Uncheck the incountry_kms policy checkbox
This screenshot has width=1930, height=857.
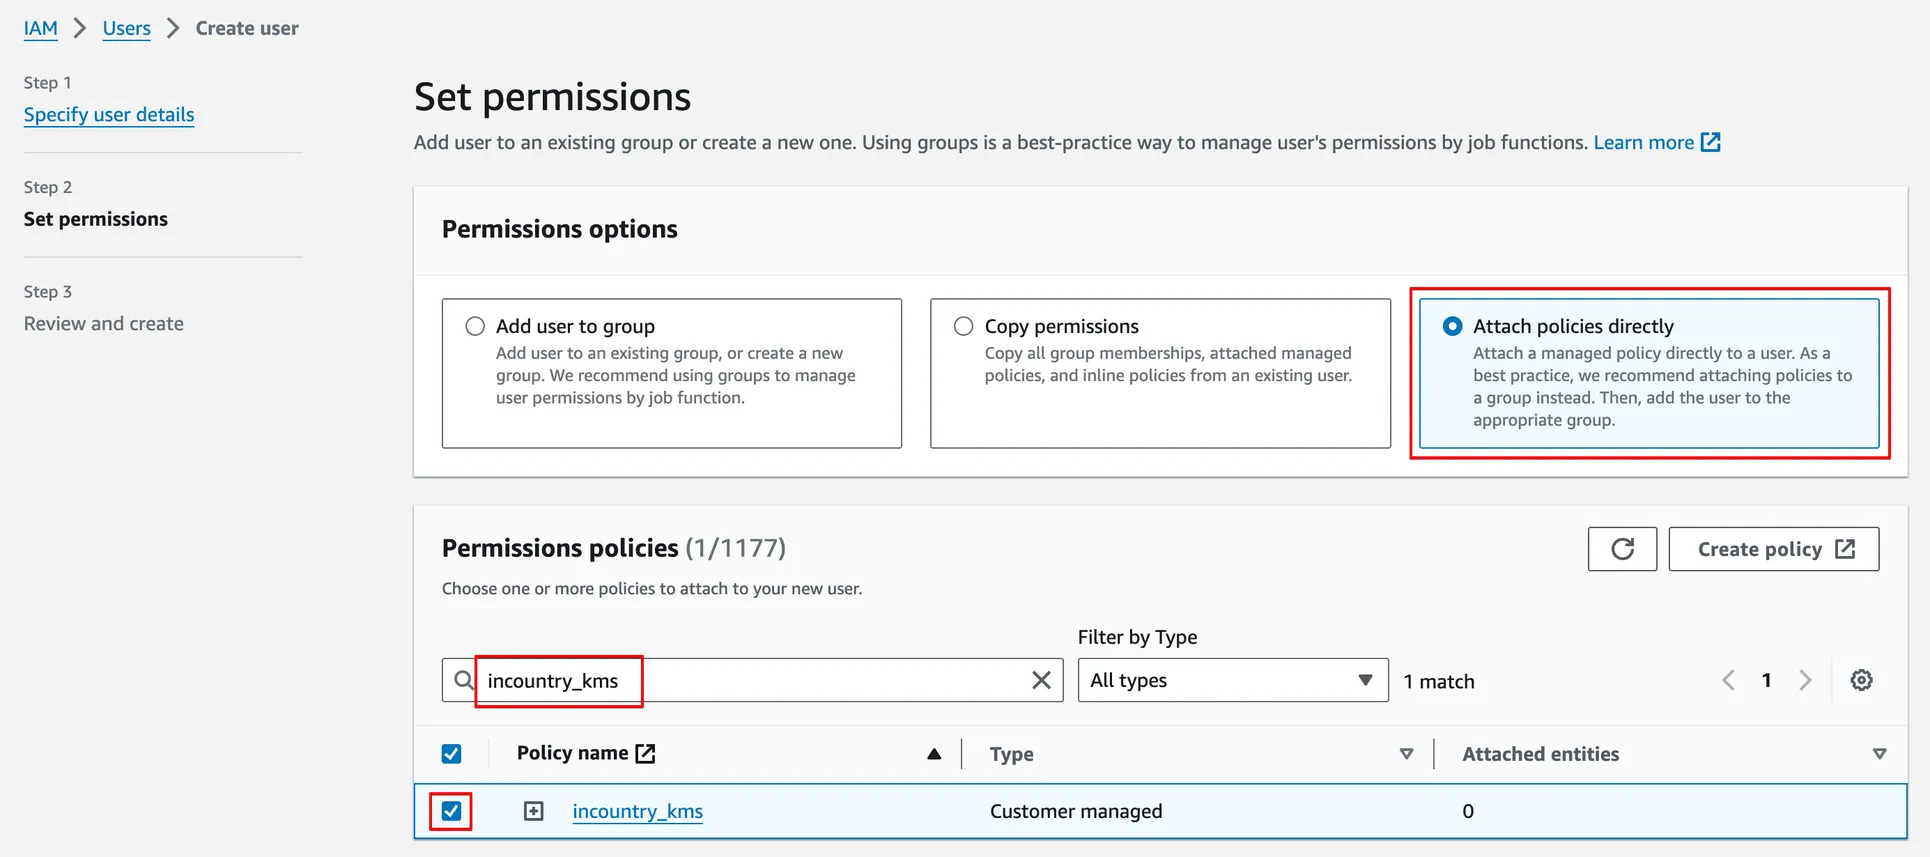(x=452, y=811)
